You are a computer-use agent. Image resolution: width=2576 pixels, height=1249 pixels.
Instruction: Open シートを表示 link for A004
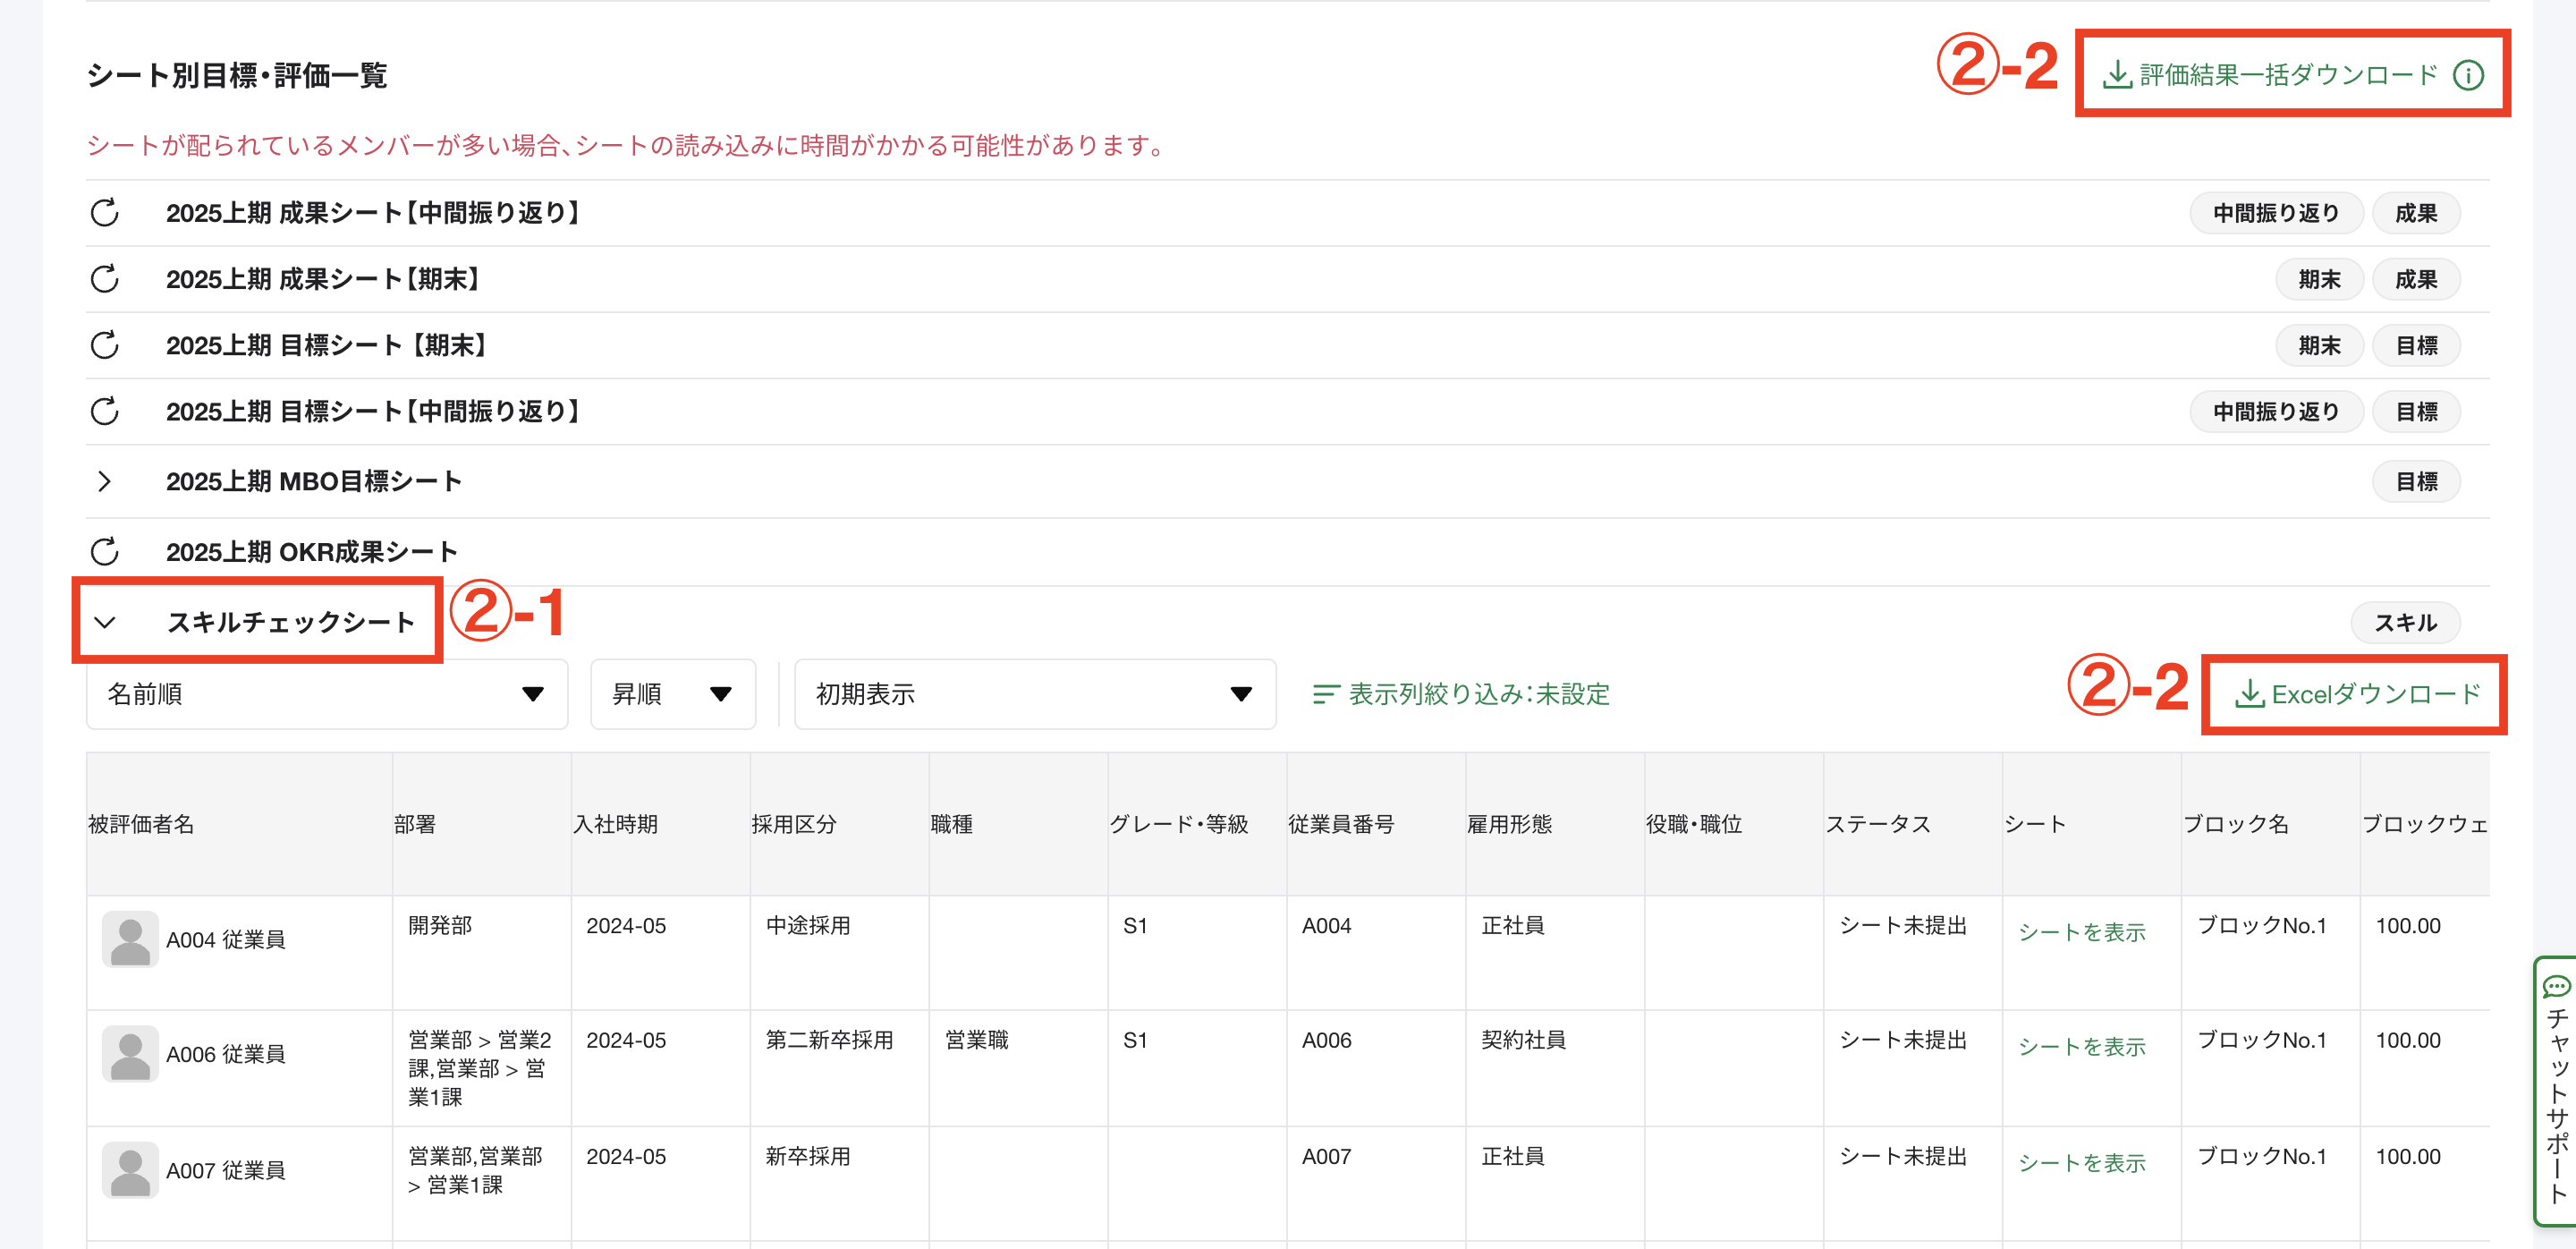2081,932
